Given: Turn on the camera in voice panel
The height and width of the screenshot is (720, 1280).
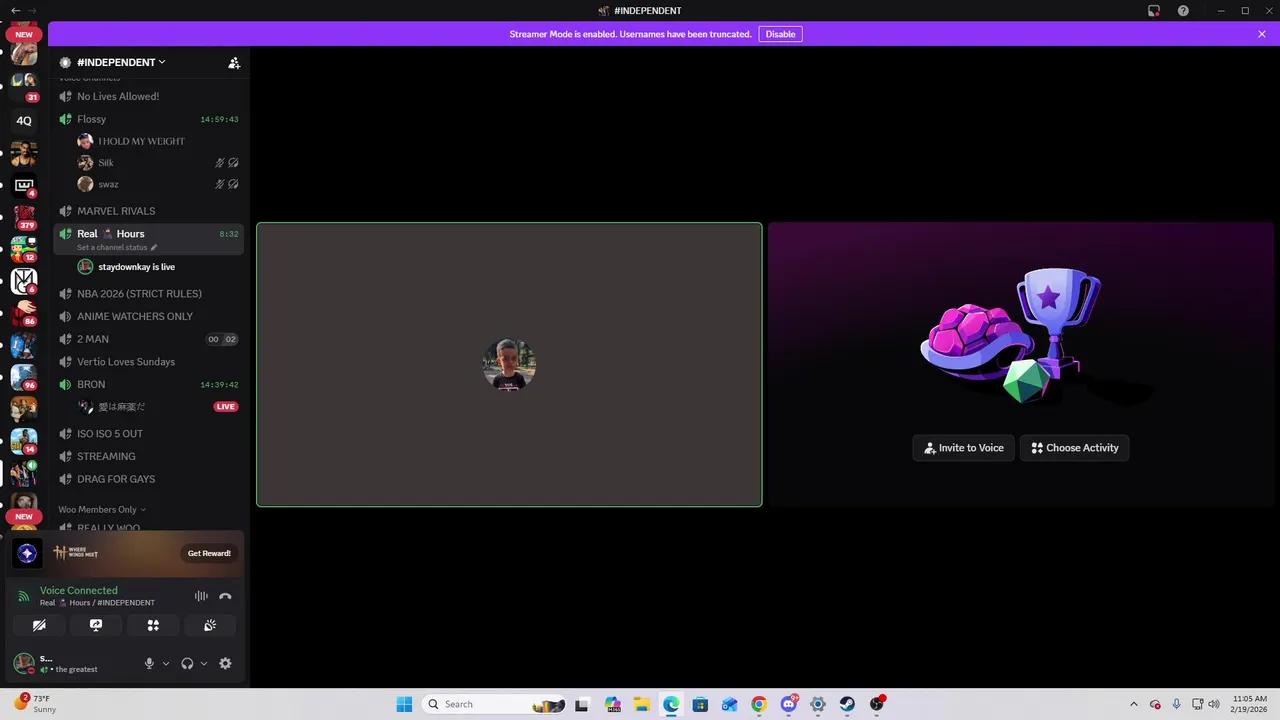Looking at the screenshot, I should pos(39,625).
